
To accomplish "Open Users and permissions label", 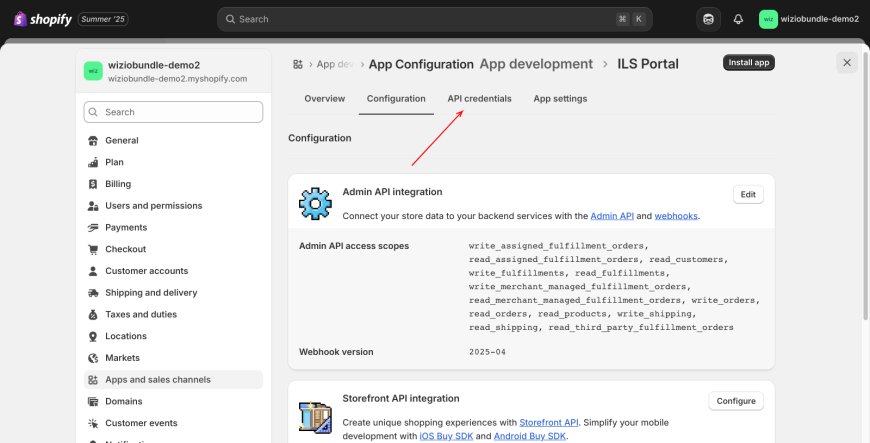I will [154, 206].
